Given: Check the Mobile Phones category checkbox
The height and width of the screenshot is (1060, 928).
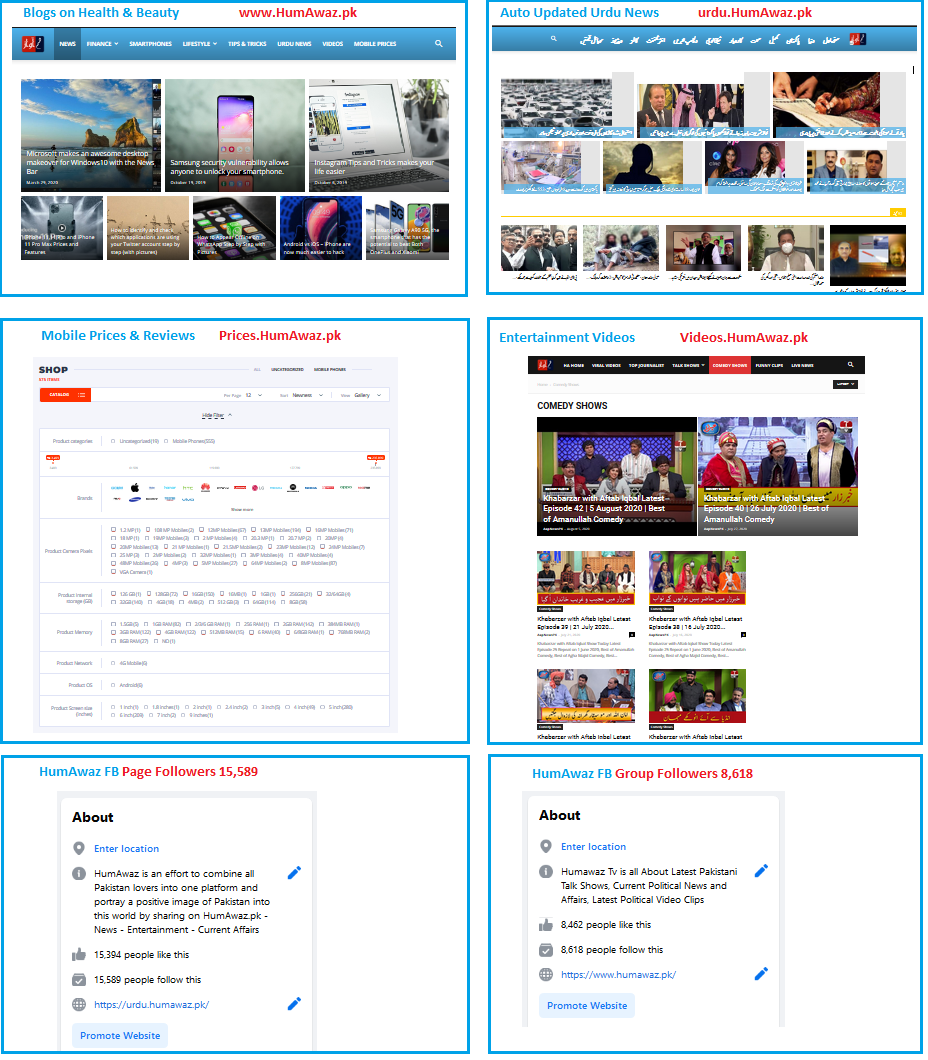Looking at the screenshot, I should click(x=166, y=441).
